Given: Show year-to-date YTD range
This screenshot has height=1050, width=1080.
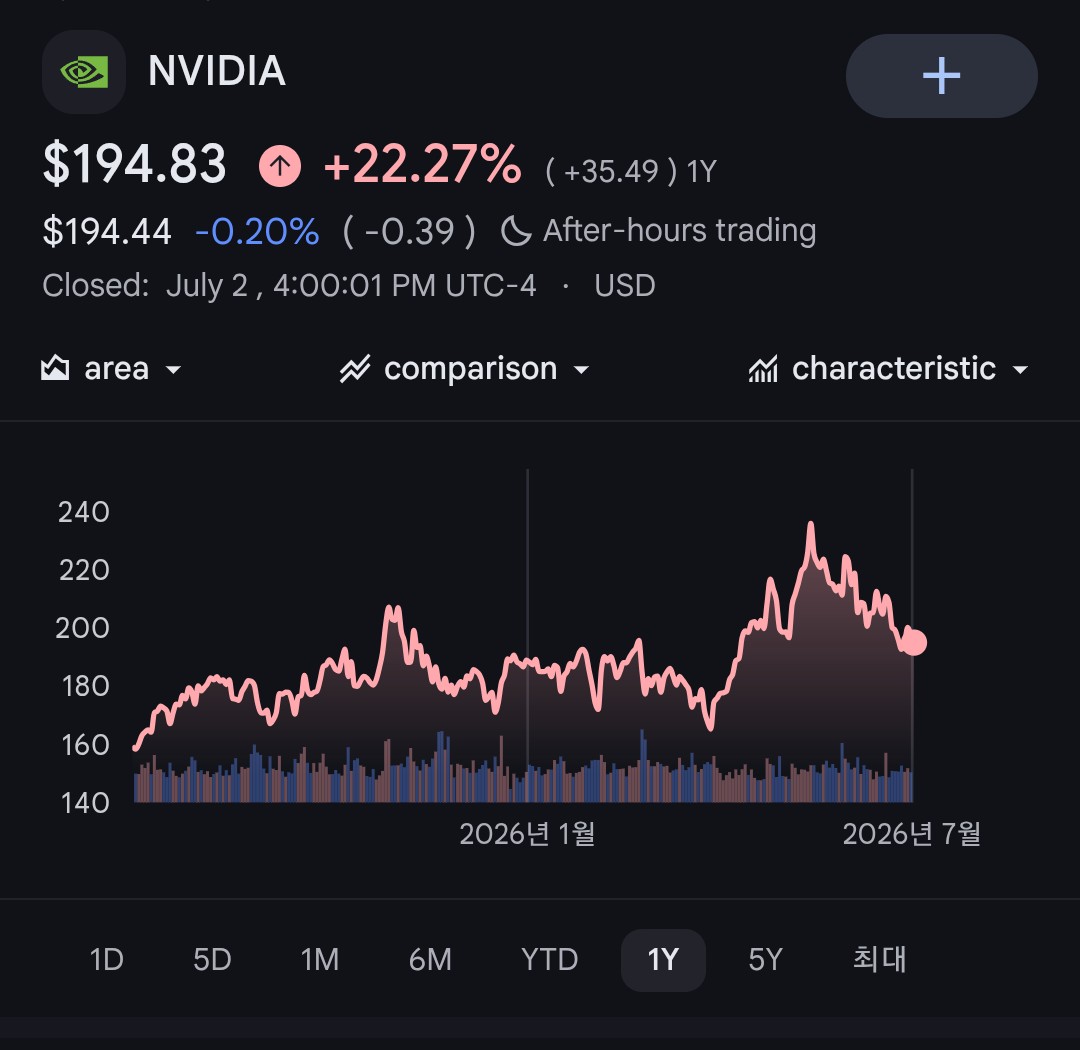Looking at the screenshot, I should click(549, 960).
